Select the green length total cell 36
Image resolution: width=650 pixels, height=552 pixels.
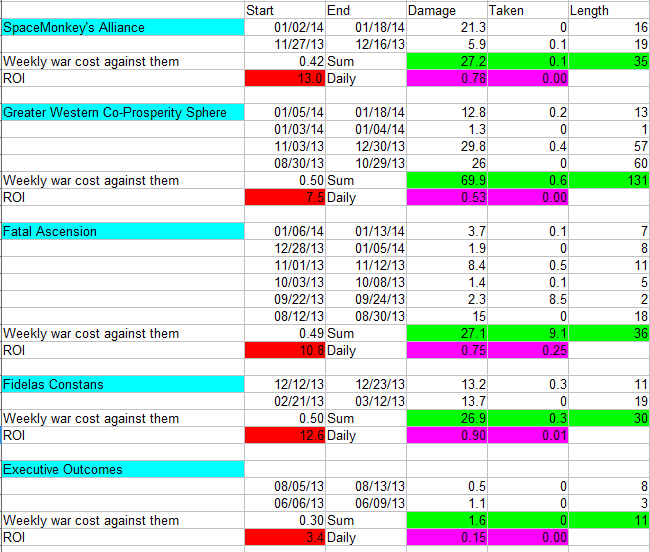[609, 333]
